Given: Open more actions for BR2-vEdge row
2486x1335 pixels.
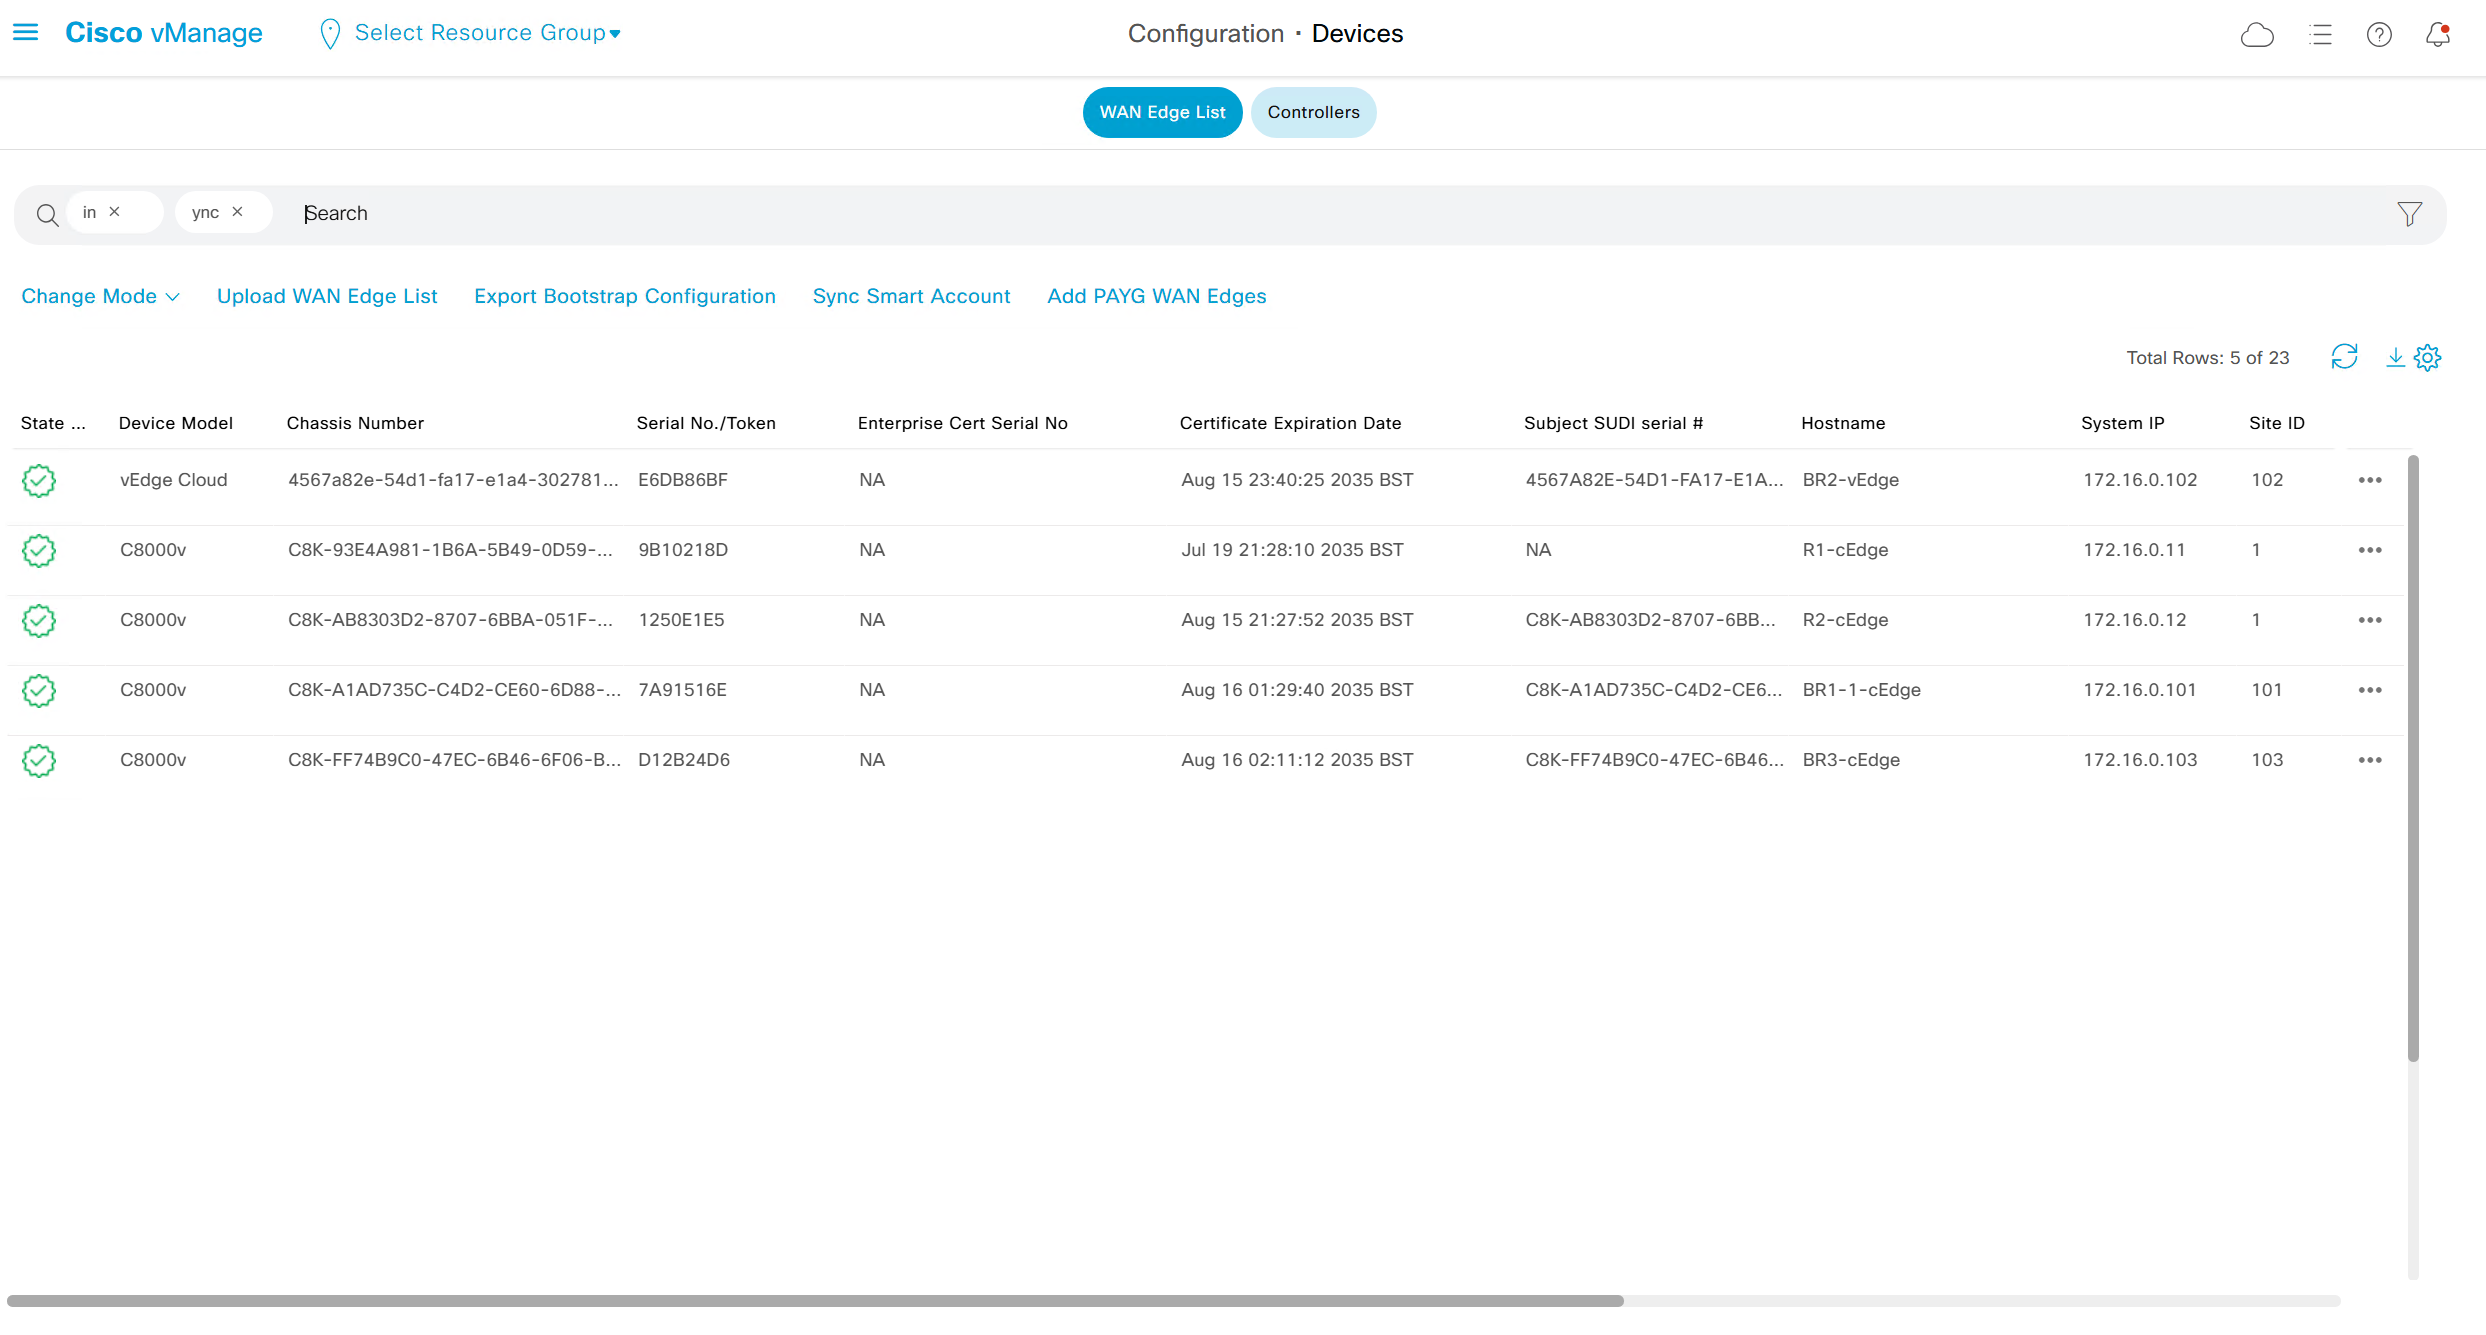Looking at the screenshot, I should pos(2369,480).
